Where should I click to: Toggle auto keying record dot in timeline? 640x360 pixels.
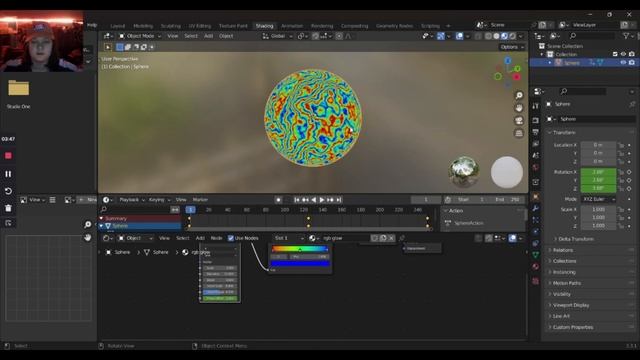(278, 200)
